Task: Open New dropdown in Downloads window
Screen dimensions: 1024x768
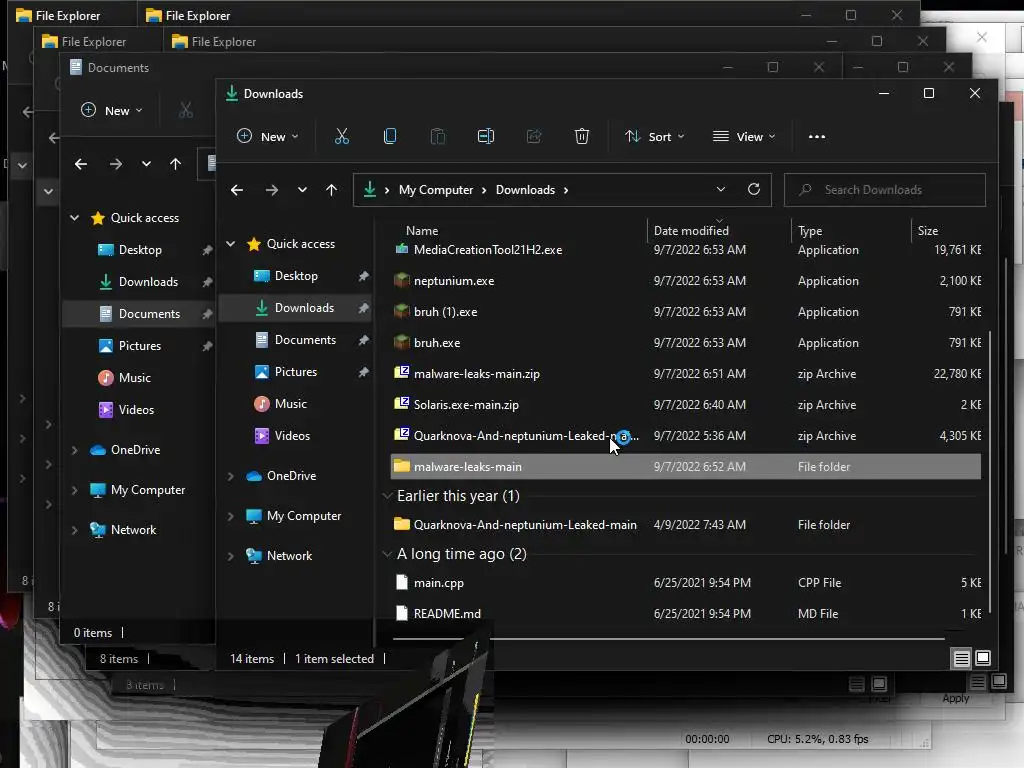Action: click(267, 136)
